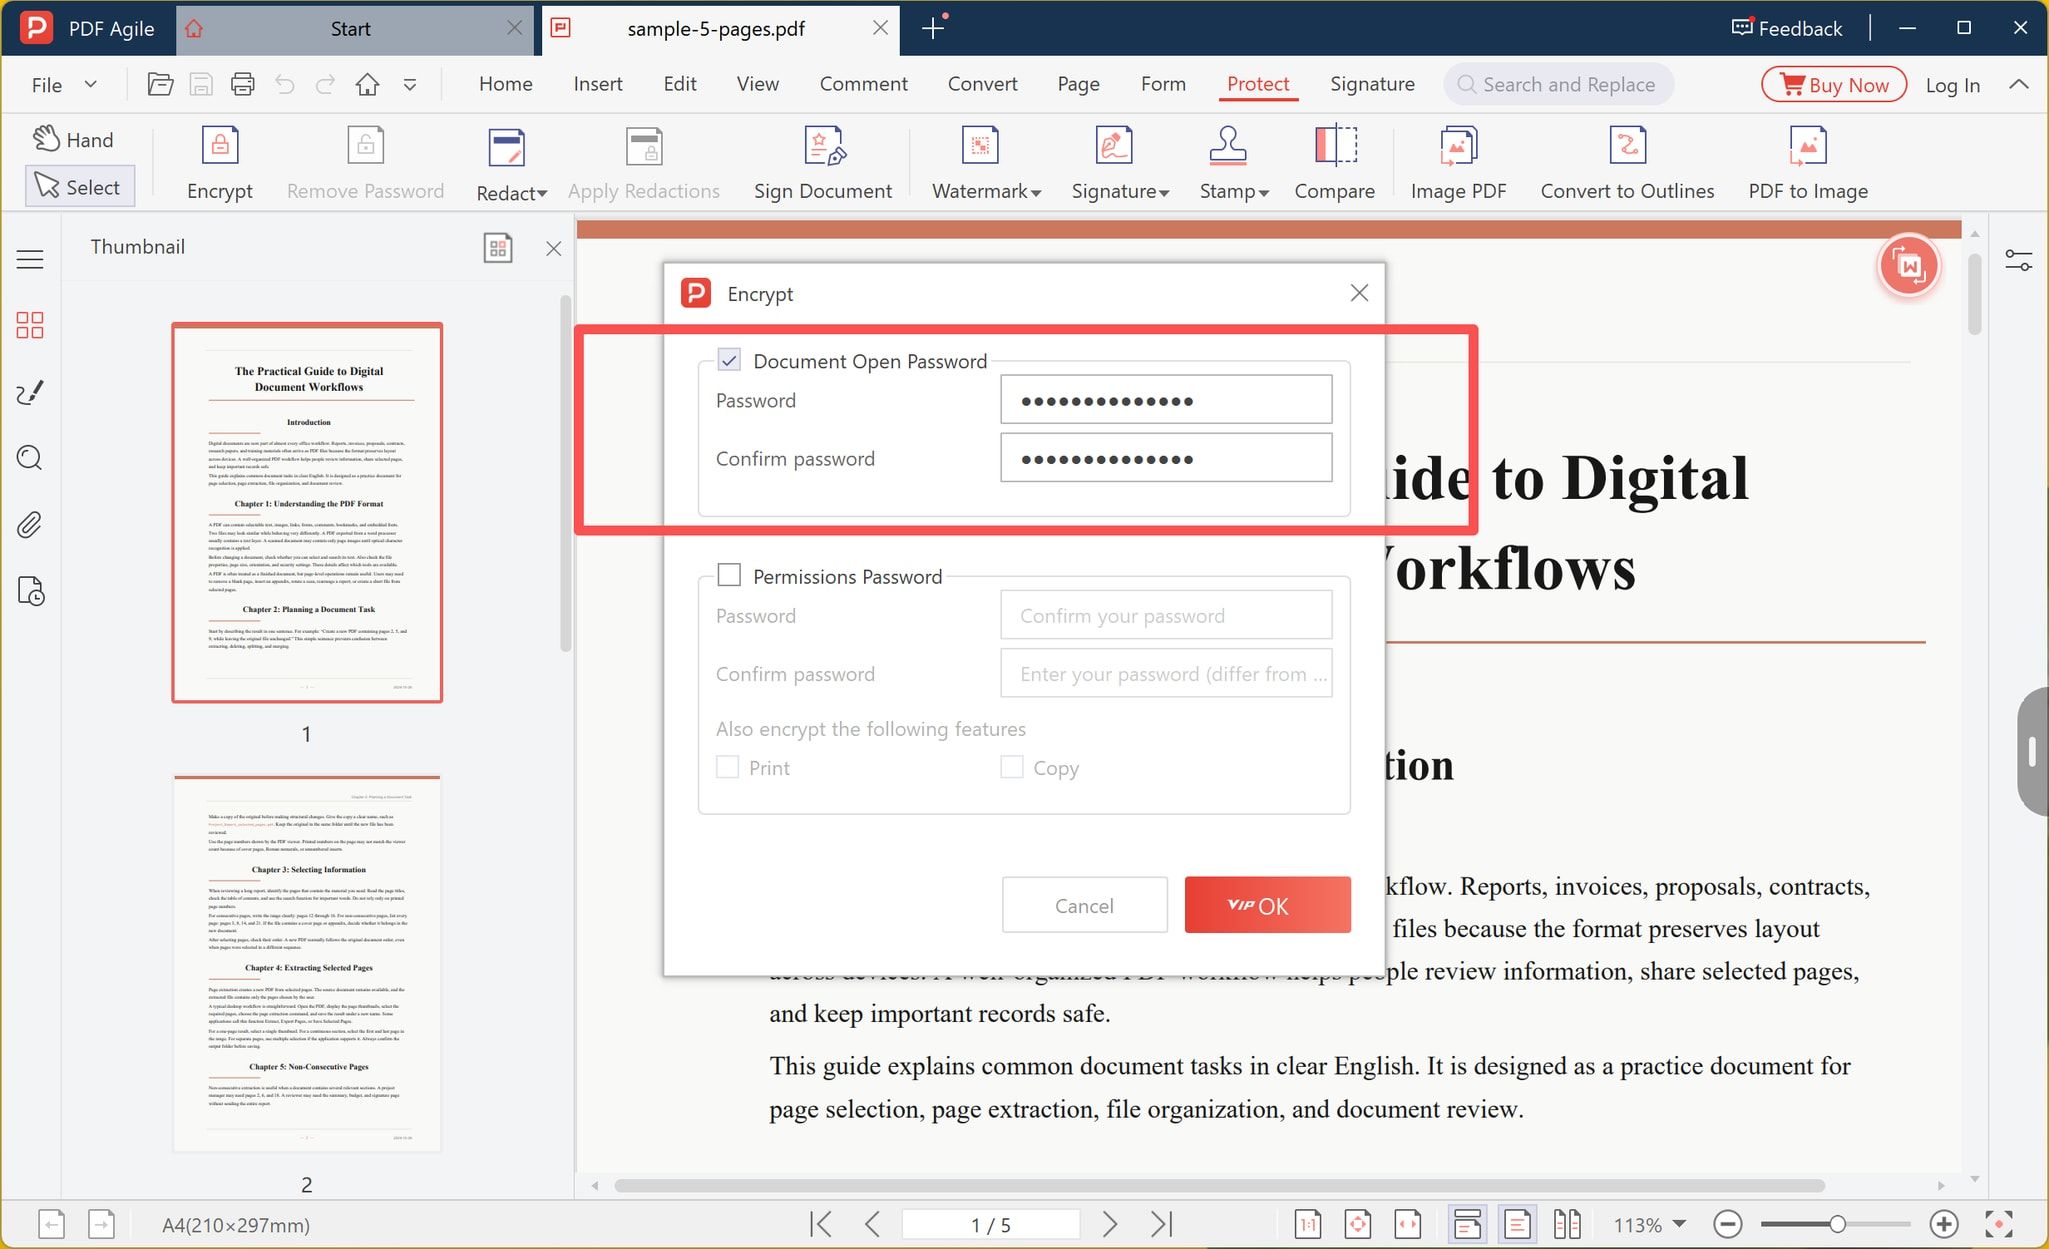
Task: Open the properties panel settings icon
Action: coord(2018,261)
